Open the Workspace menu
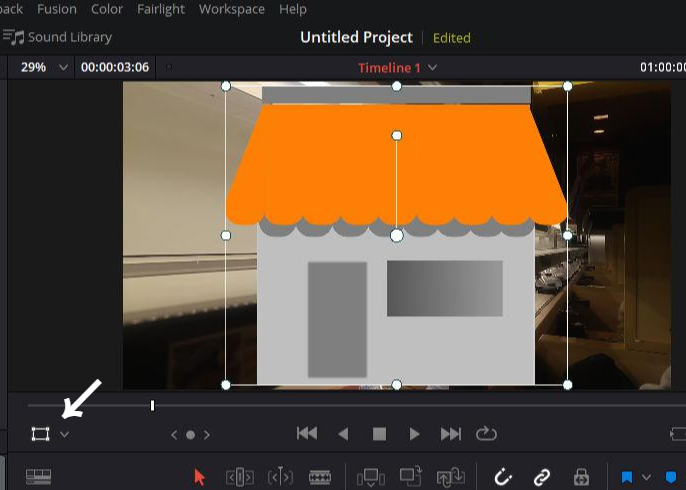 click(231, 9)
